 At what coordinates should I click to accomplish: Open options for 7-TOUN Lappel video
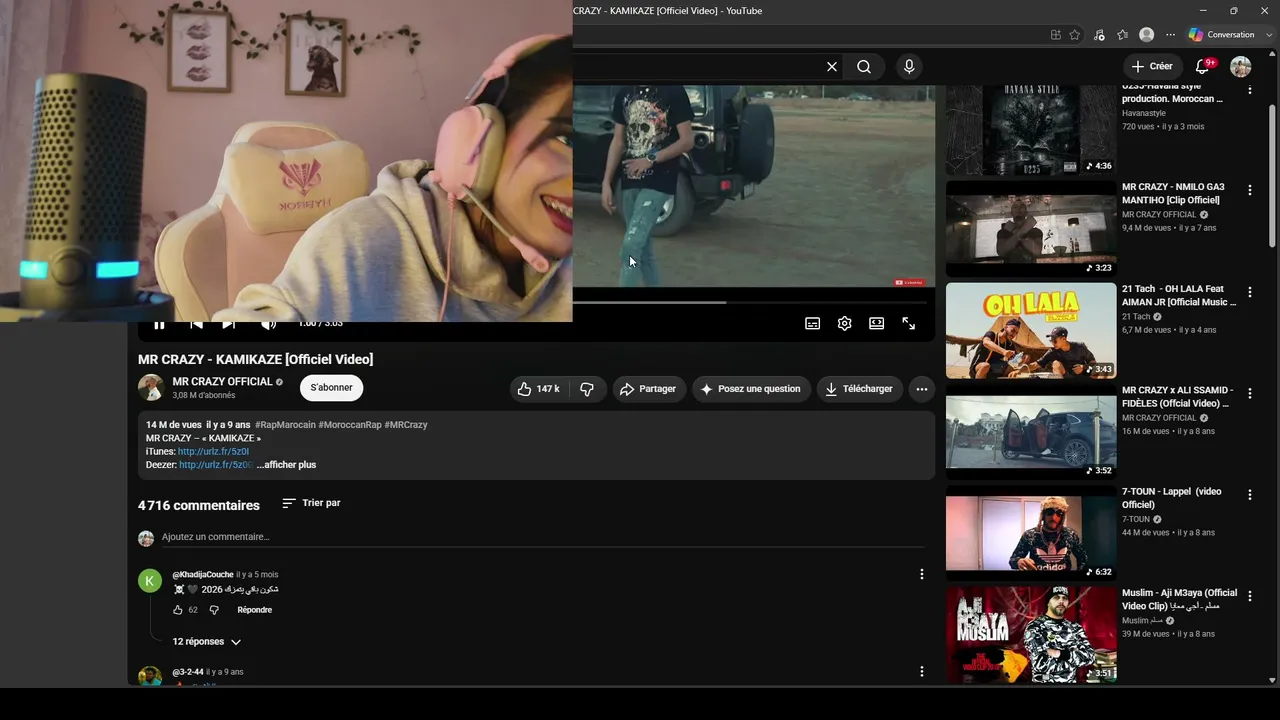[x=1249, y=495]
